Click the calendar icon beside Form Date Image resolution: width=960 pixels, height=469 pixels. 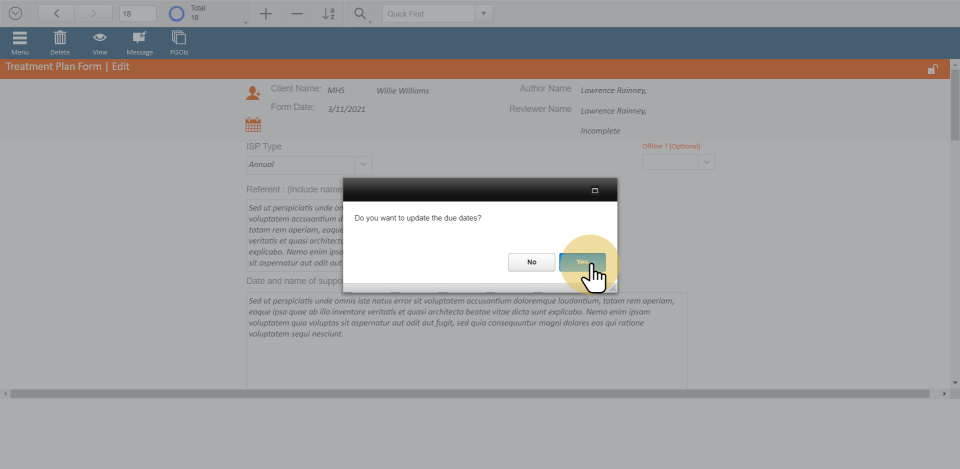(x=253, y=125)
